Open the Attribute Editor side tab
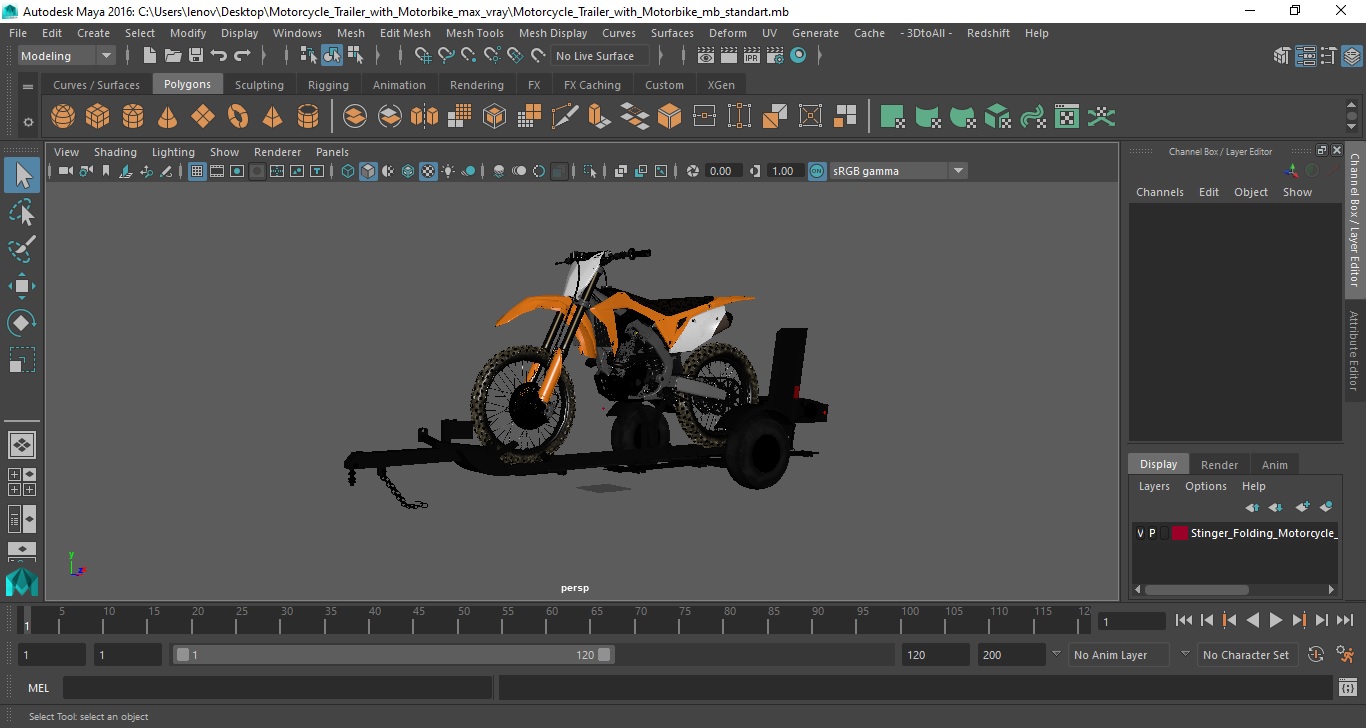Image resolution: width=1366 pixels, height=728 pixels. (x=1354, y=350)
